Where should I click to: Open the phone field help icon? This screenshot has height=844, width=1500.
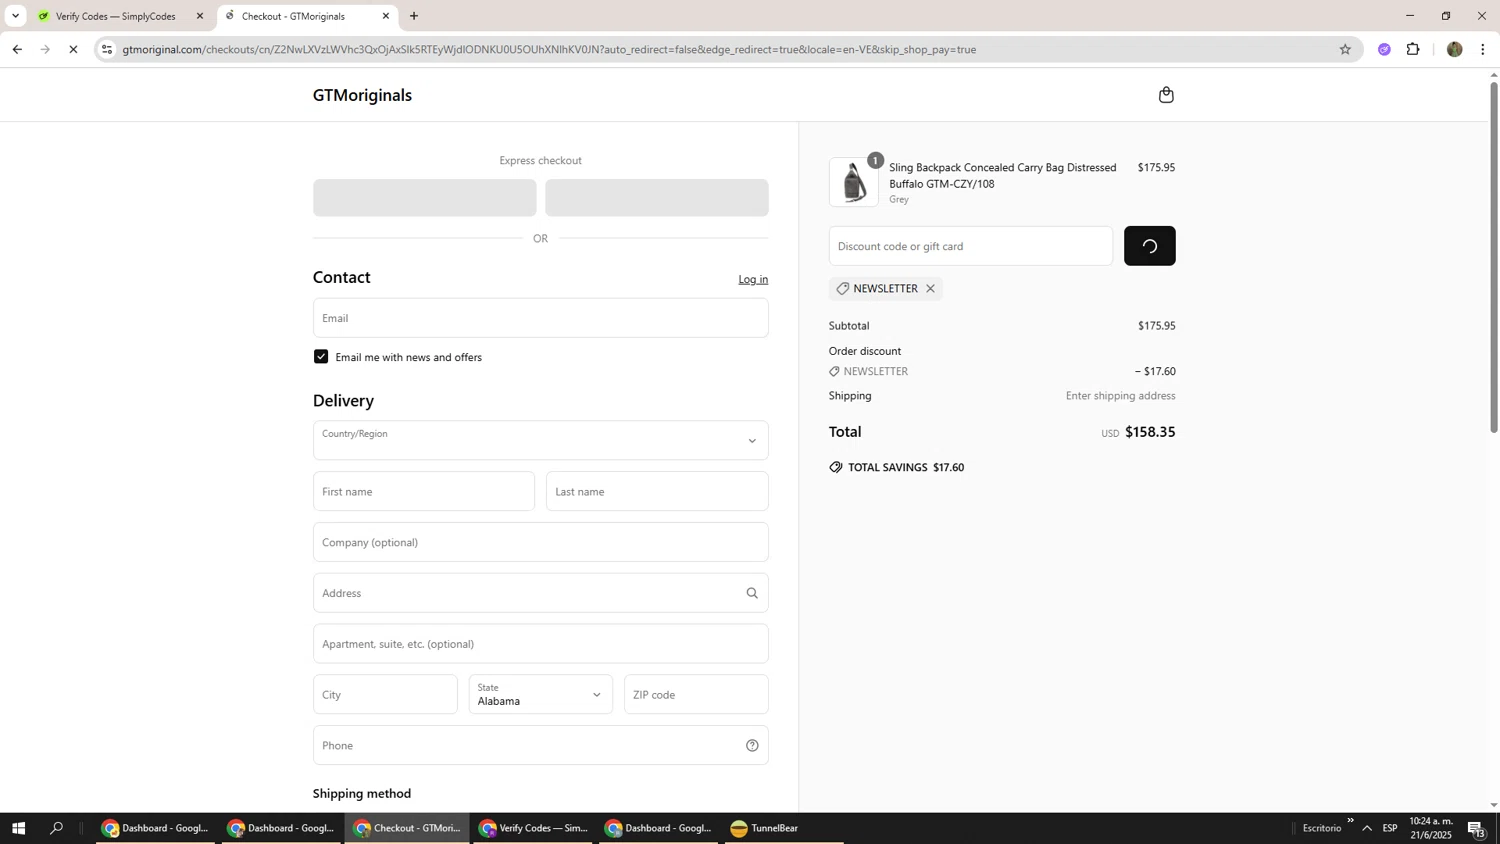click(x=752, y=745)
